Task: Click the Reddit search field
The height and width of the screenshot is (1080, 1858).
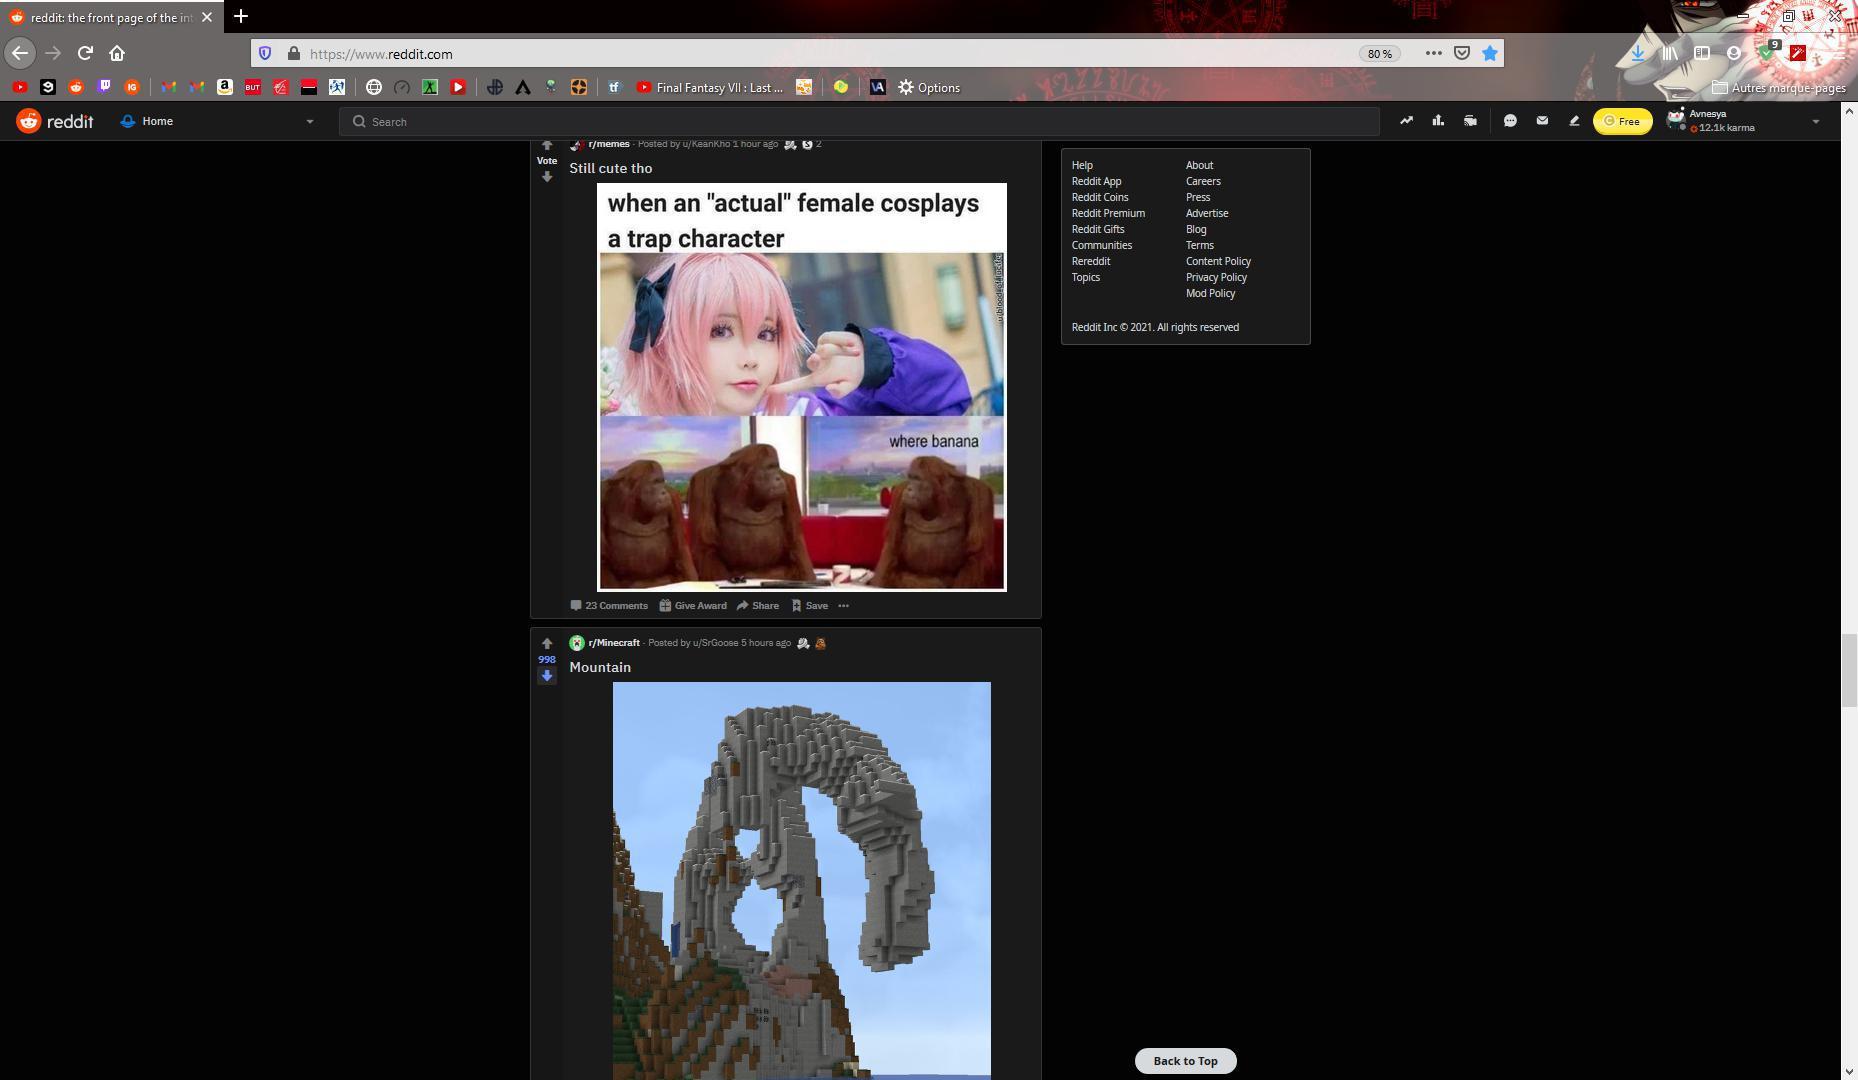Action: click(860, 122)
